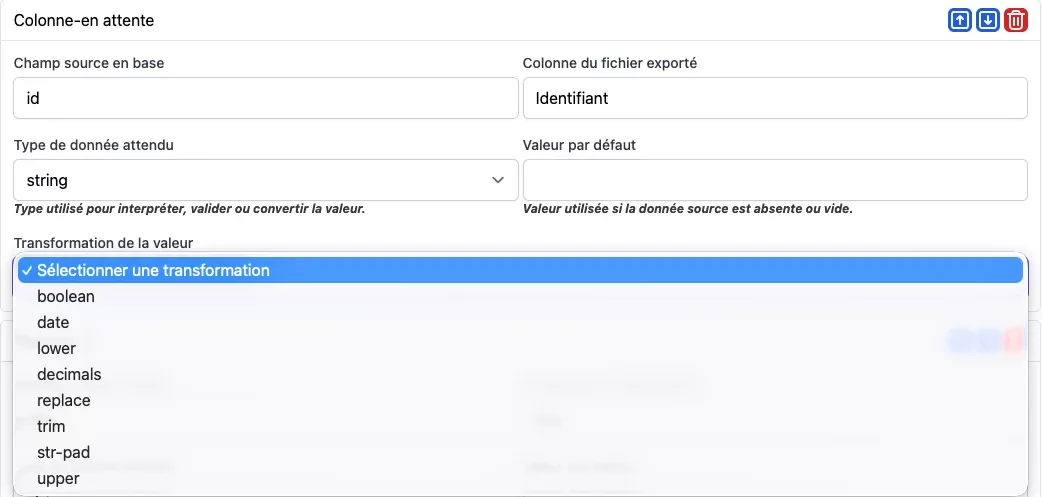
Task: Click the 'Colonne-en attente' section header
Action: click(84, 20)
